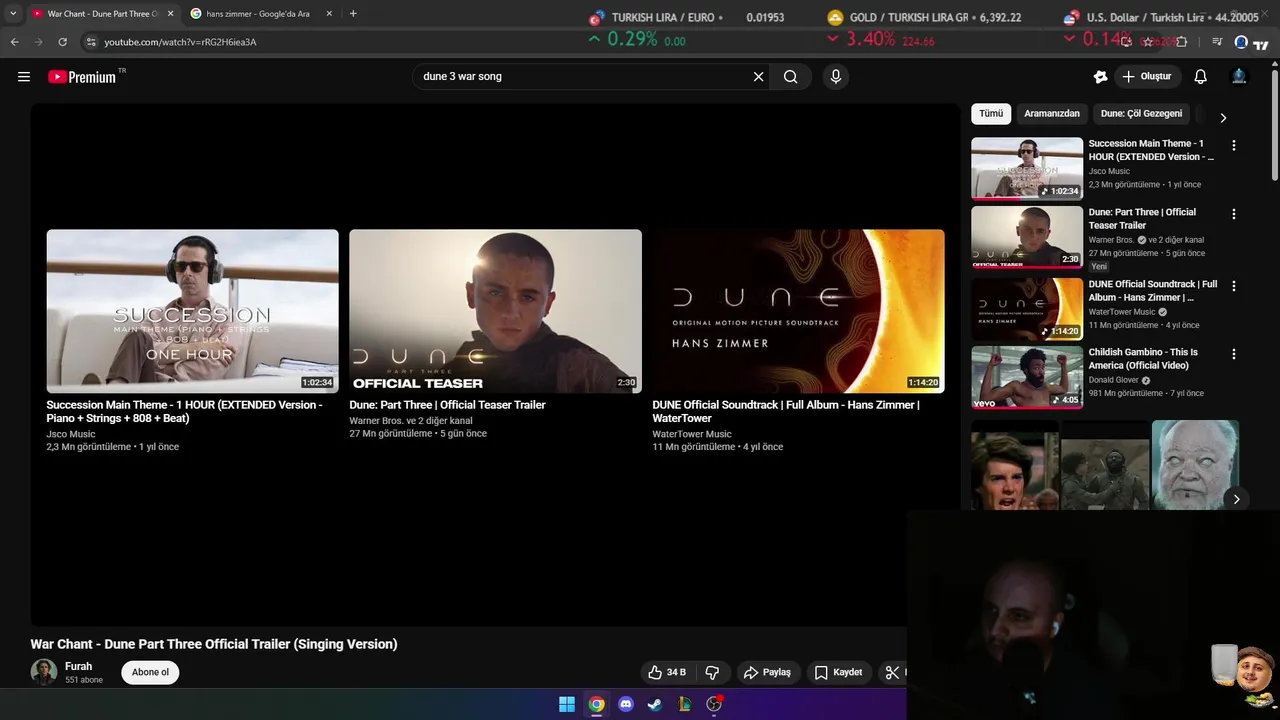Open the Furah channel name link
This screenshot has width=1280, height=720.
(x=78, y=666)
